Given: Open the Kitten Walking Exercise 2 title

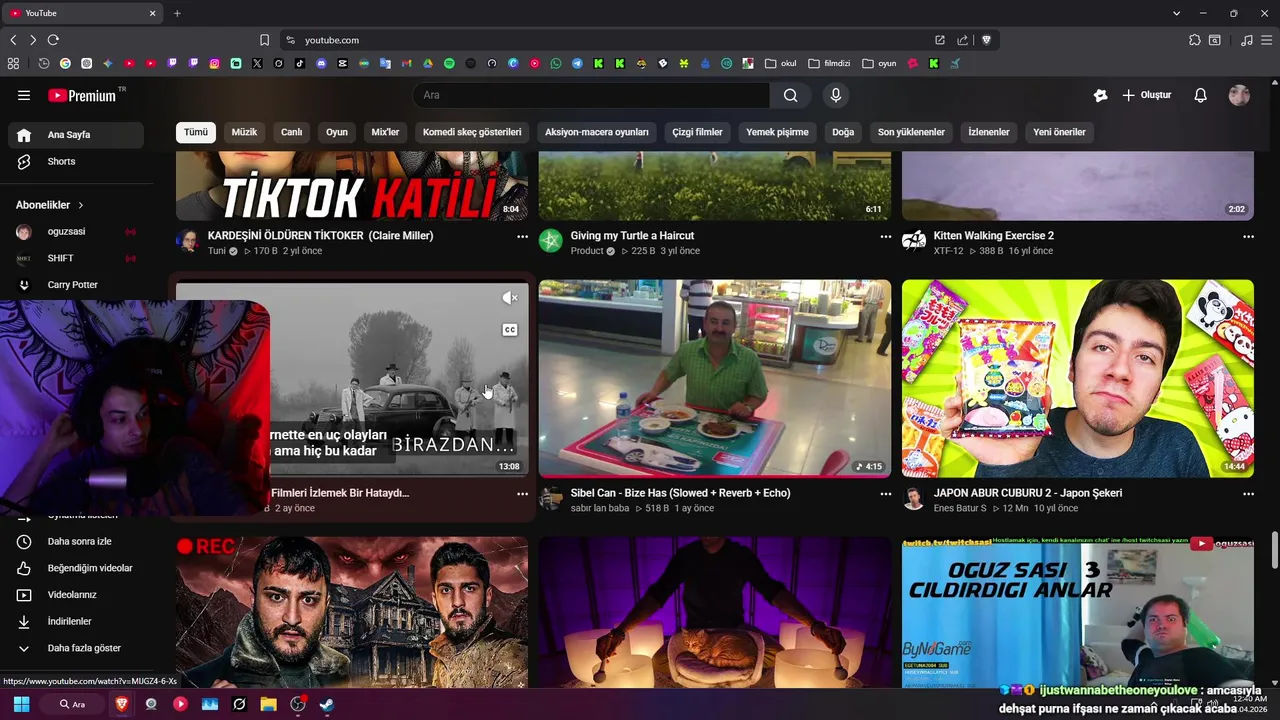Looking at the screenshot, I should (x=993, y=236).
